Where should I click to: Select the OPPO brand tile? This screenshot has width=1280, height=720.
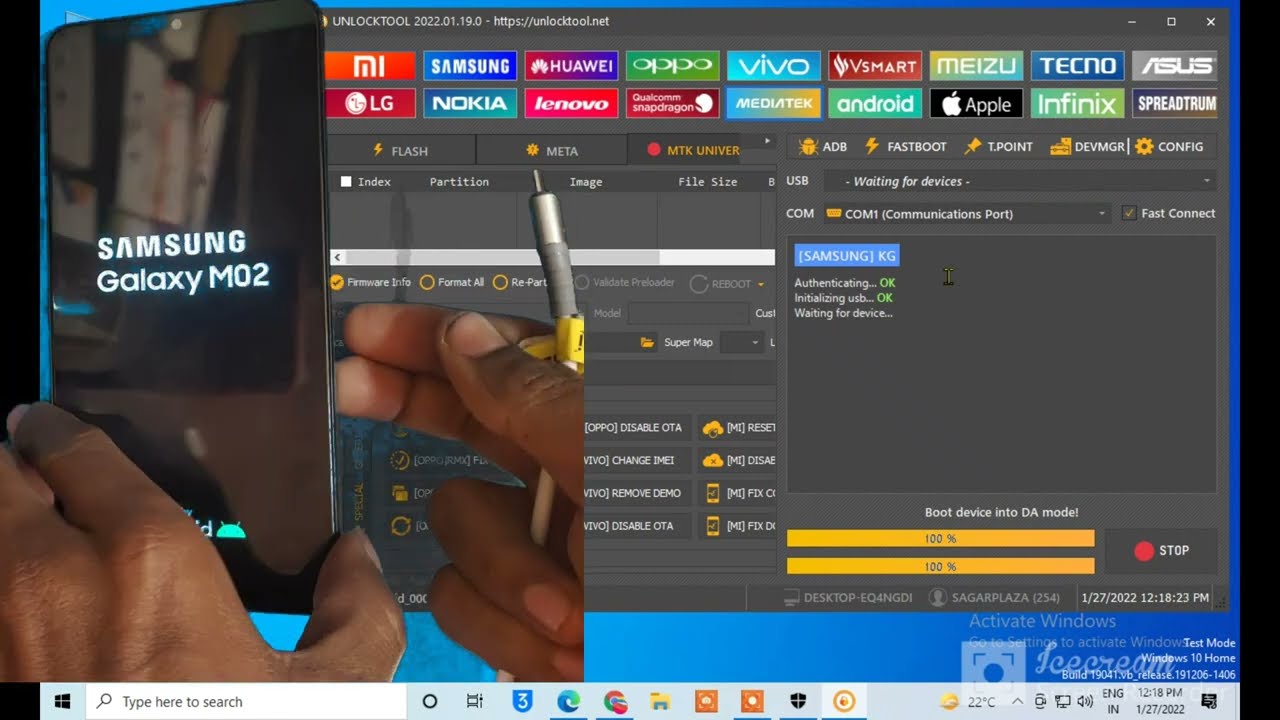click(673, 66)
